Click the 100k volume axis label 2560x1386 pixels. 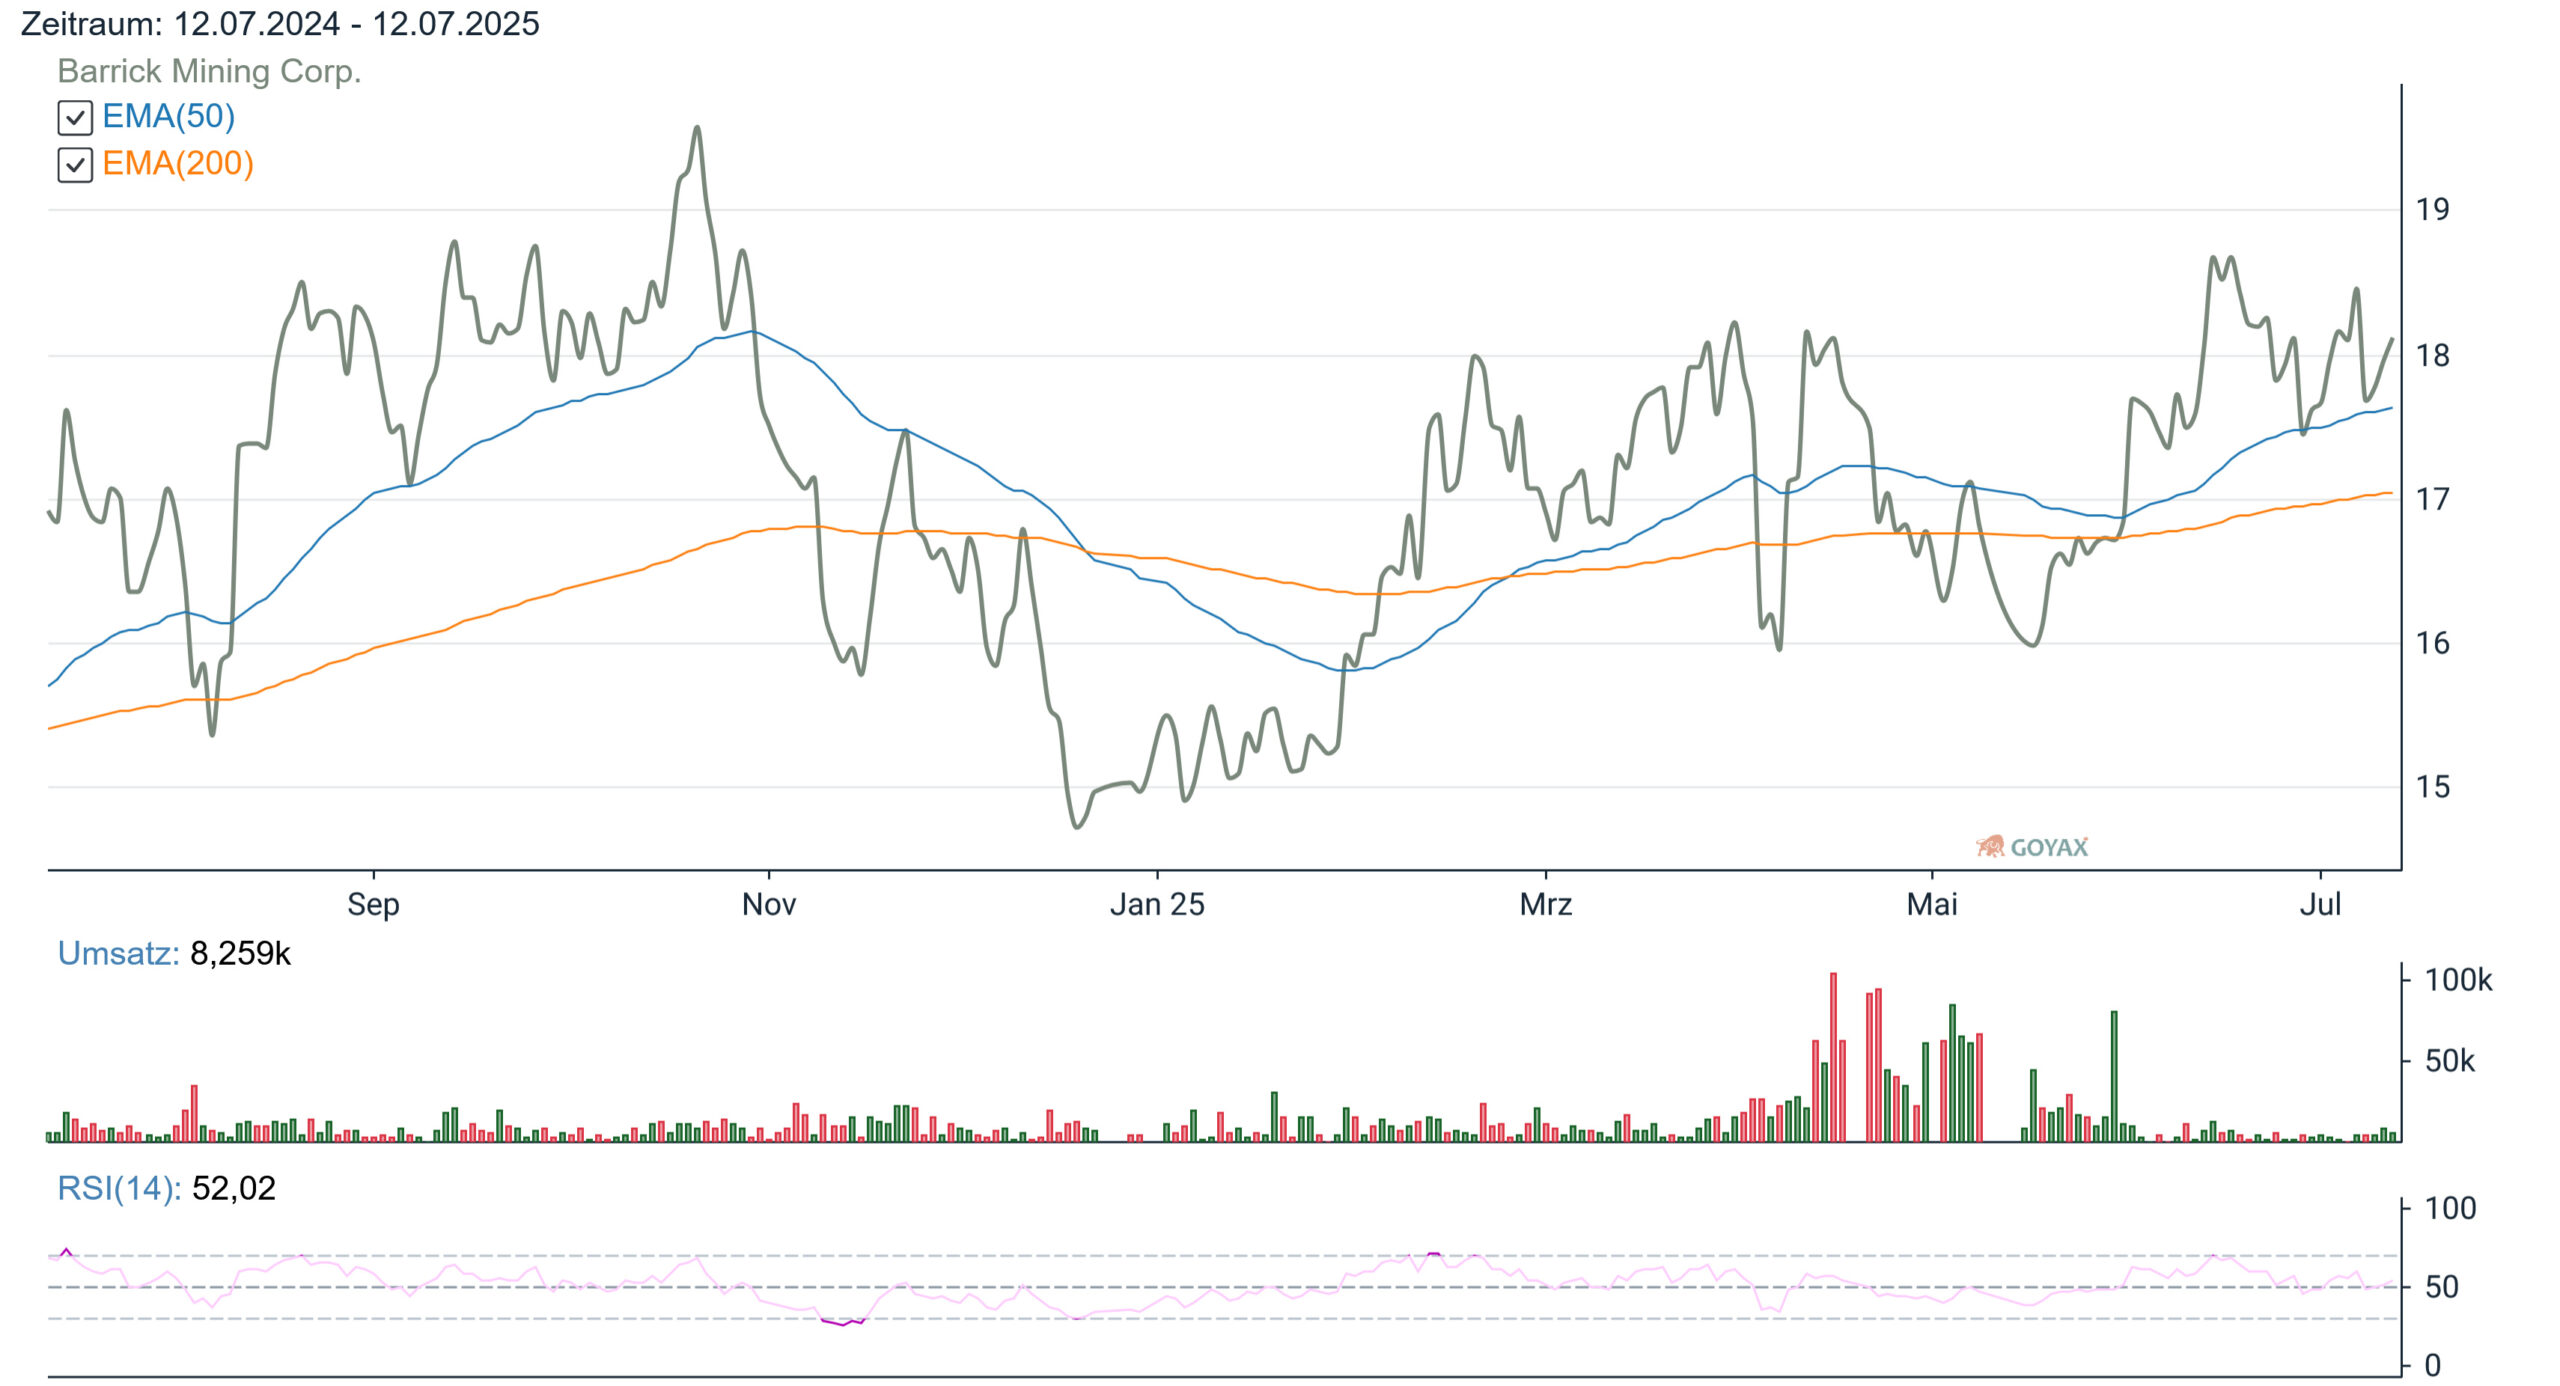point(2458,980)
